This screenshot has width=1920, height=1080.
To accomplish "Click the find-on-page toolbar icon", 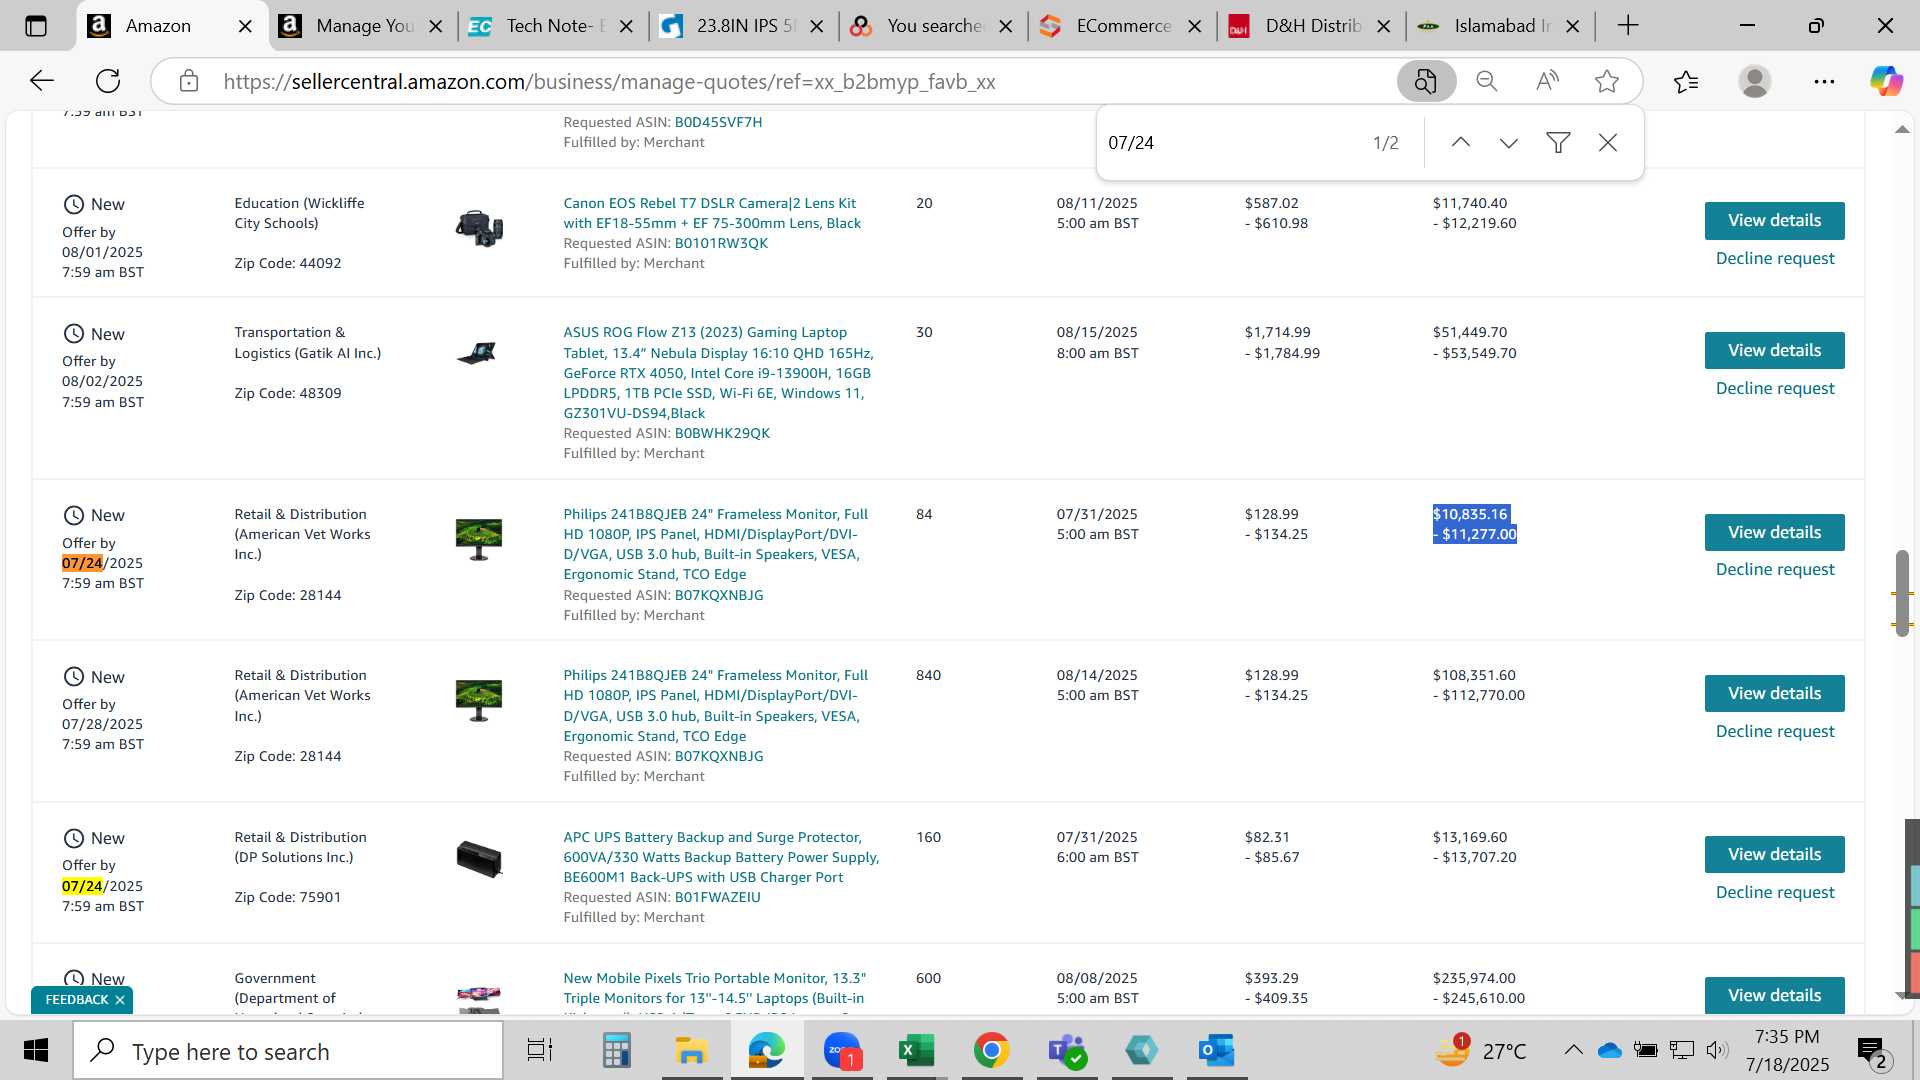I will click(x=1426, y=81).
